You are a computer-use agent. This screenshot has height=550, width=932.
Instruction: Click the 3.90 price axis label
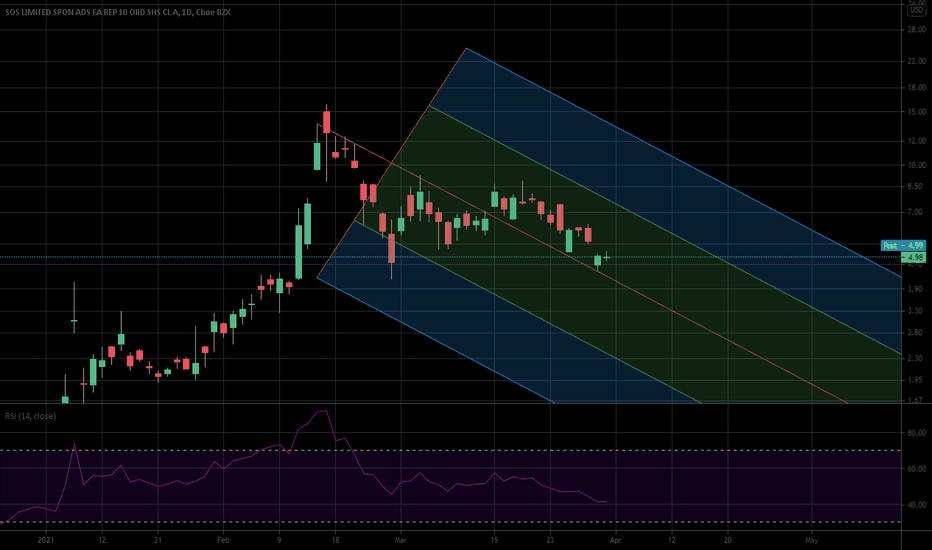(x=917, y=289)
